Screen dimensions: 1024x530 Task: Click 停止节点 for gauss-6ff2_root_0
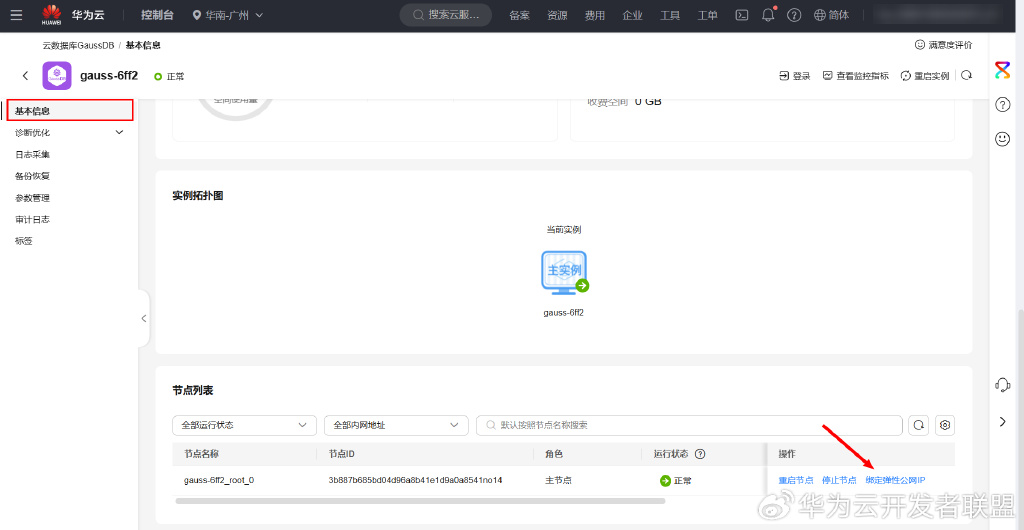coord(839,480)
